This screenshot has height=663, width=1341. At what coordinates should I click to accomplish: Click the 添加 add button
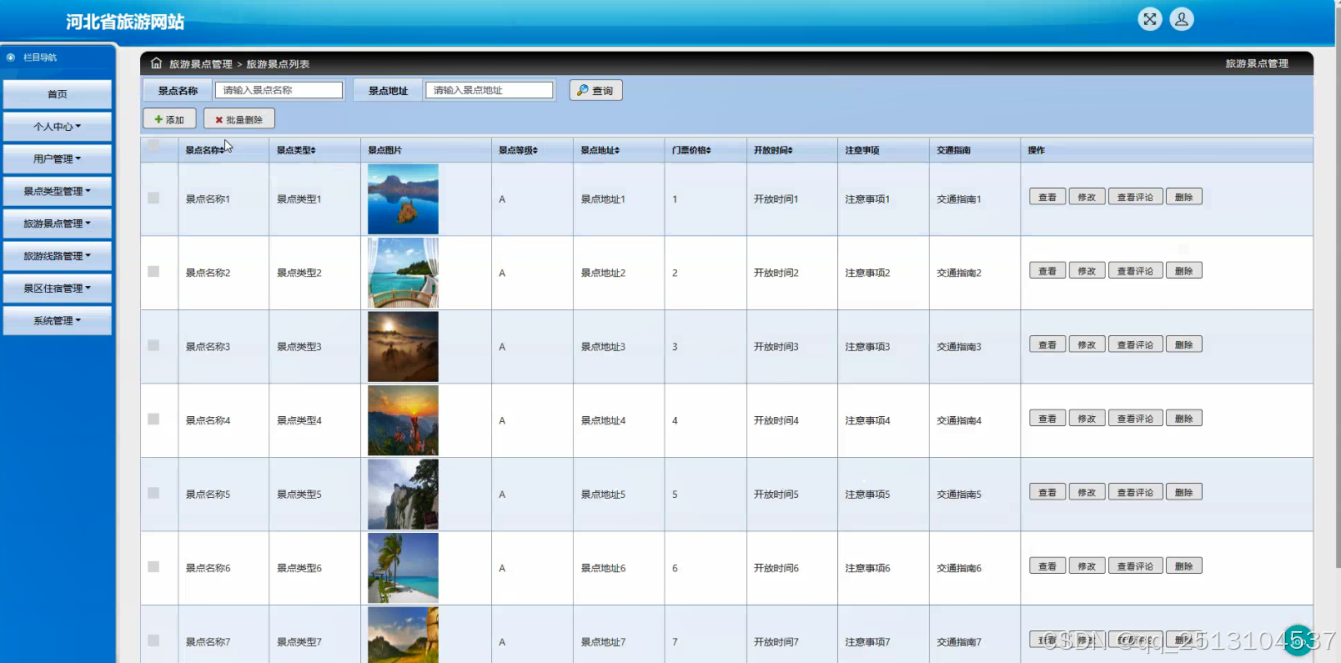(170, 119)
